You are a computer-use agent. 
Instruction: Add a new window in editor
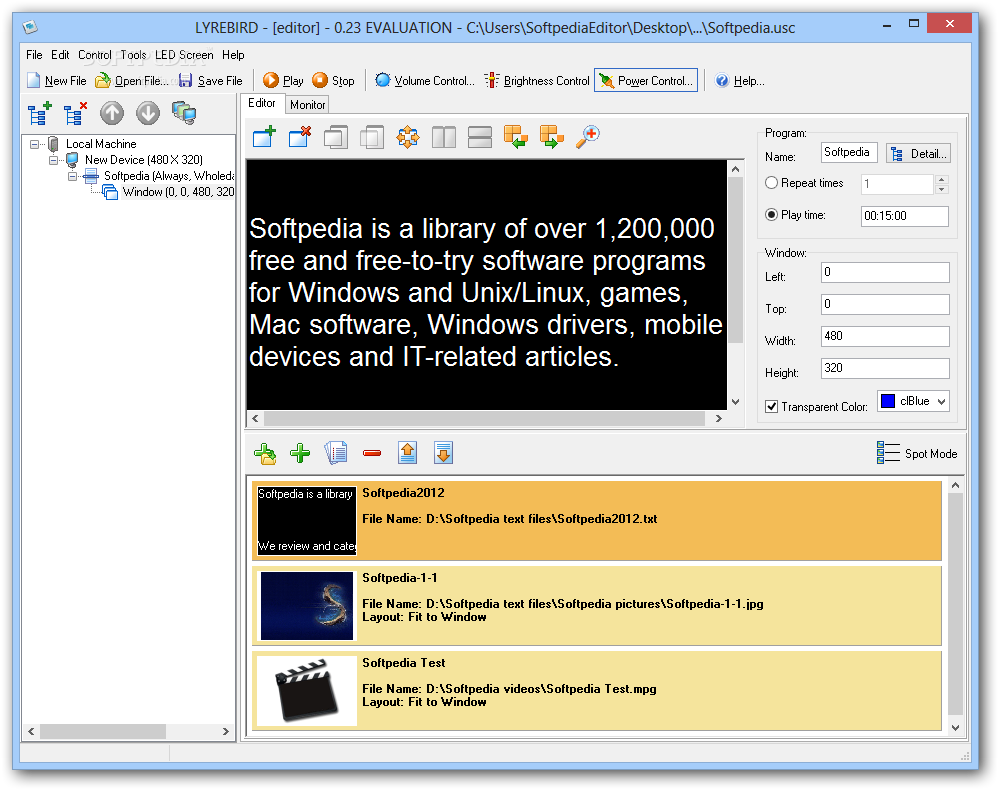point(264,136)
